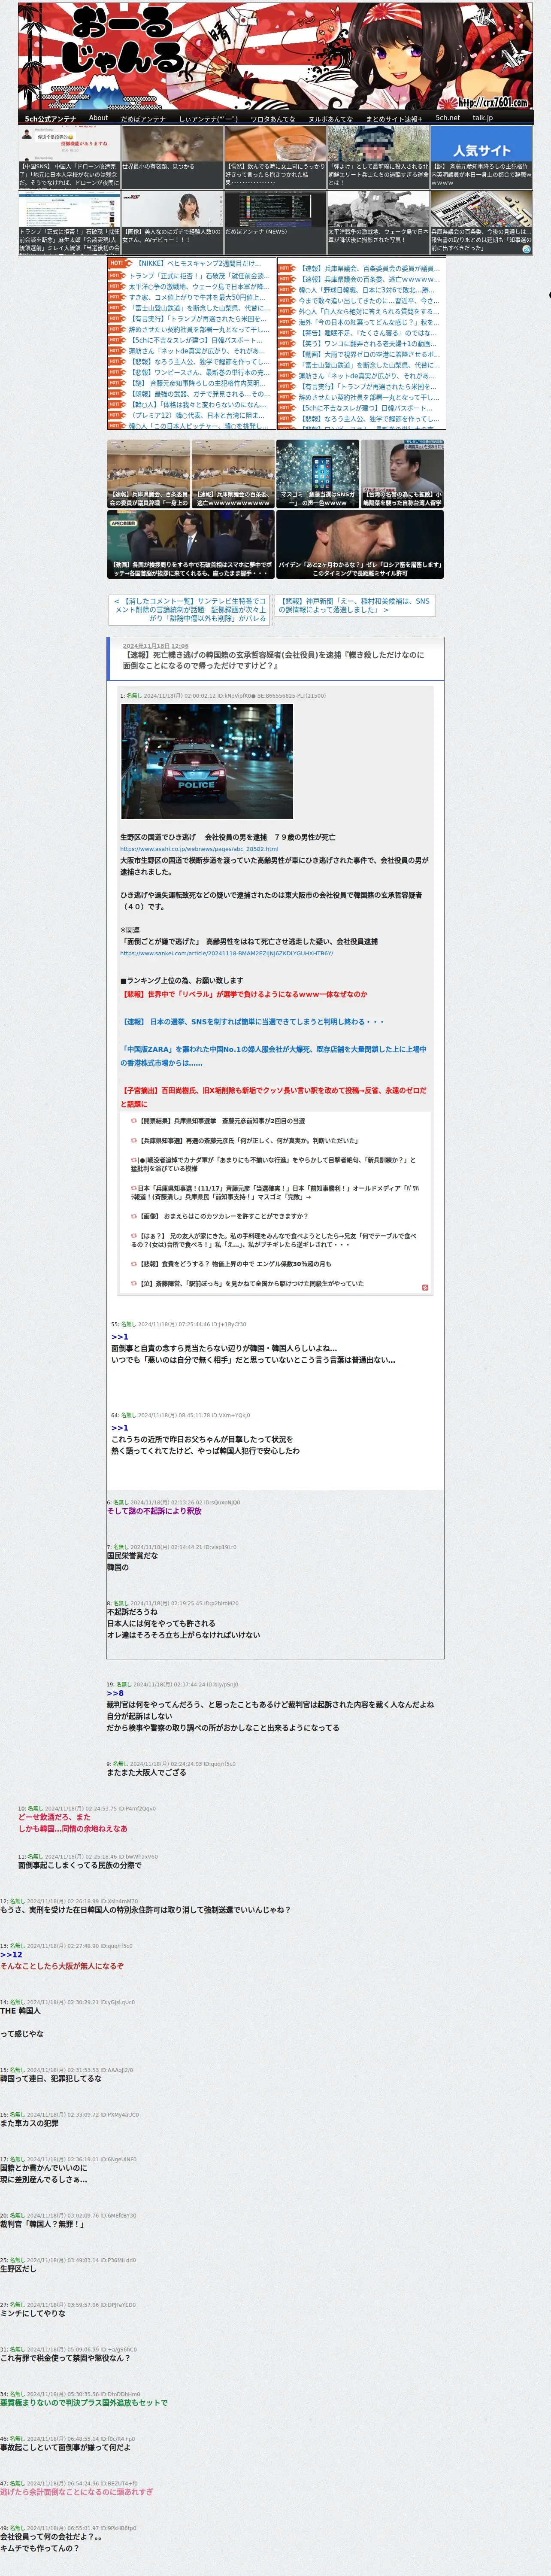Click the おーるじゃんる site logo banner
551x2576 pixels.
275,56
